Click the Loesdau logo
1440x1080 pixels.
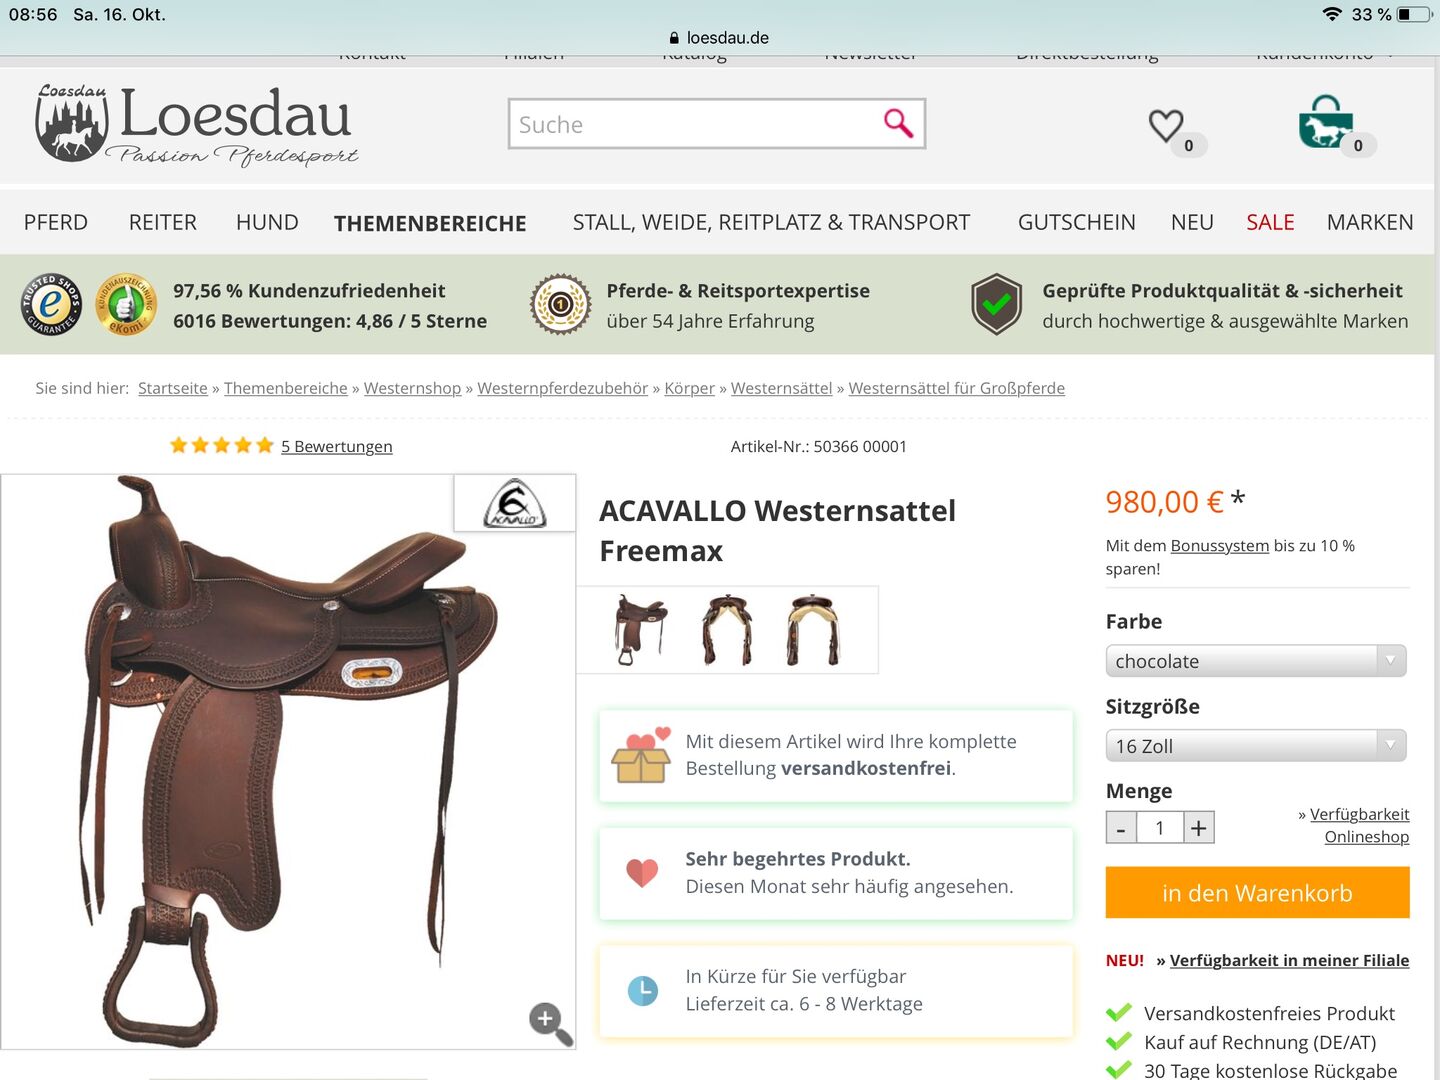tap(197, 125)
